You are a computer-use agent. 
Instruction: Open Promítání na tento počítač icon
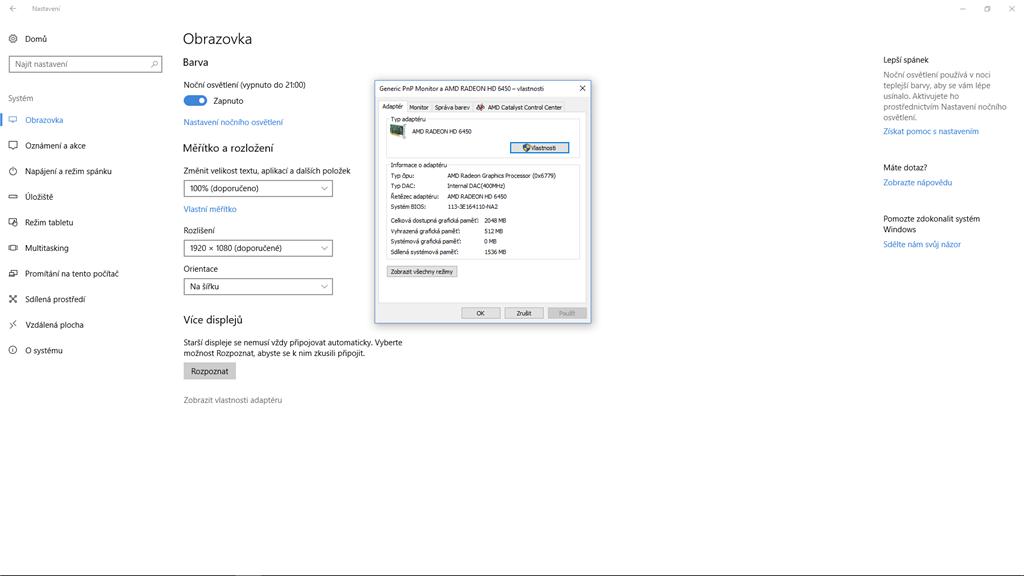13,274
